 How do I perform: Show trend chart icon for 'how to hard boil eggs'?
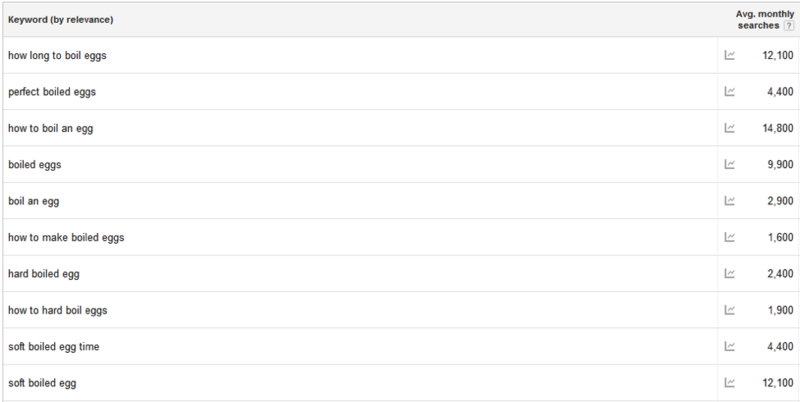coord(730,310)
